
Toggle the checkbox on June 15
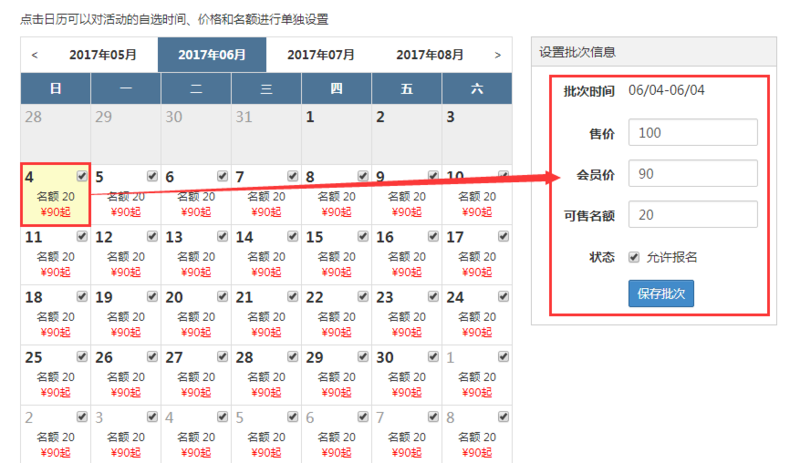pos(363,236)
